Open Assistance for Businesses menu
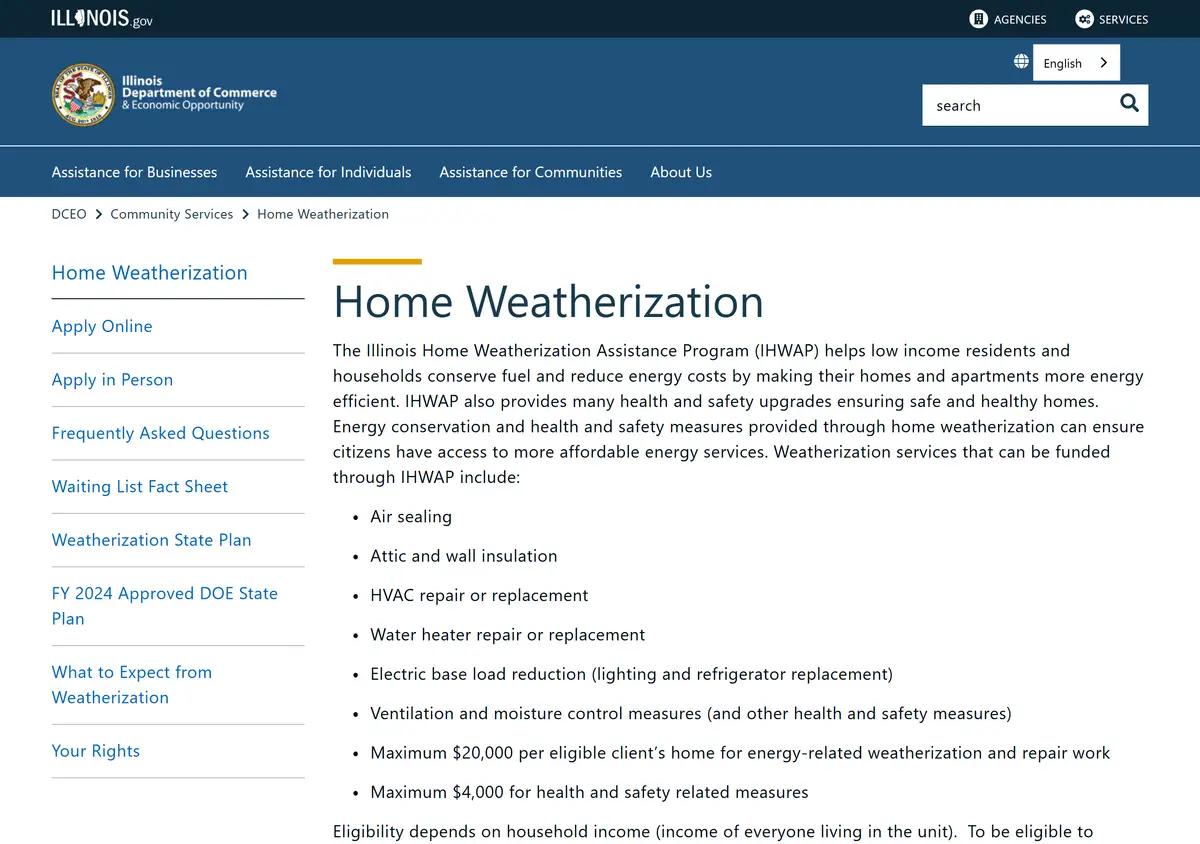Viewport: 1200px width, 844px height. (134, 172)
